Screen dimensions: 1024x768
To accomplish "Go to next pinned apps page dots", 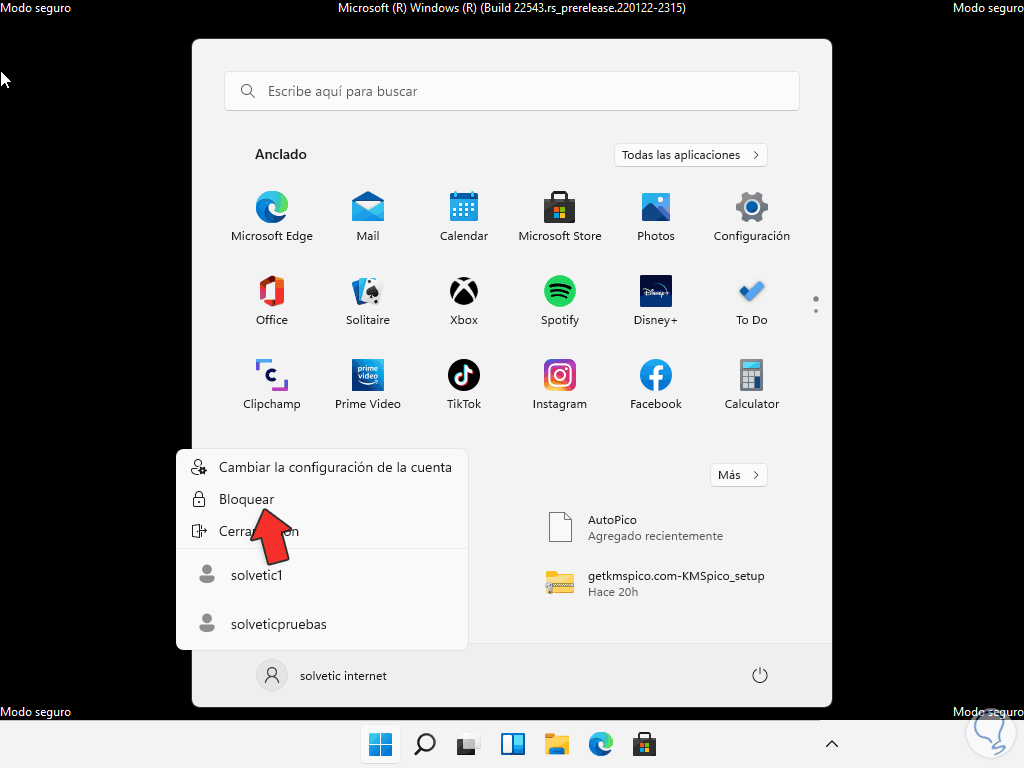I will coord(815,305).
